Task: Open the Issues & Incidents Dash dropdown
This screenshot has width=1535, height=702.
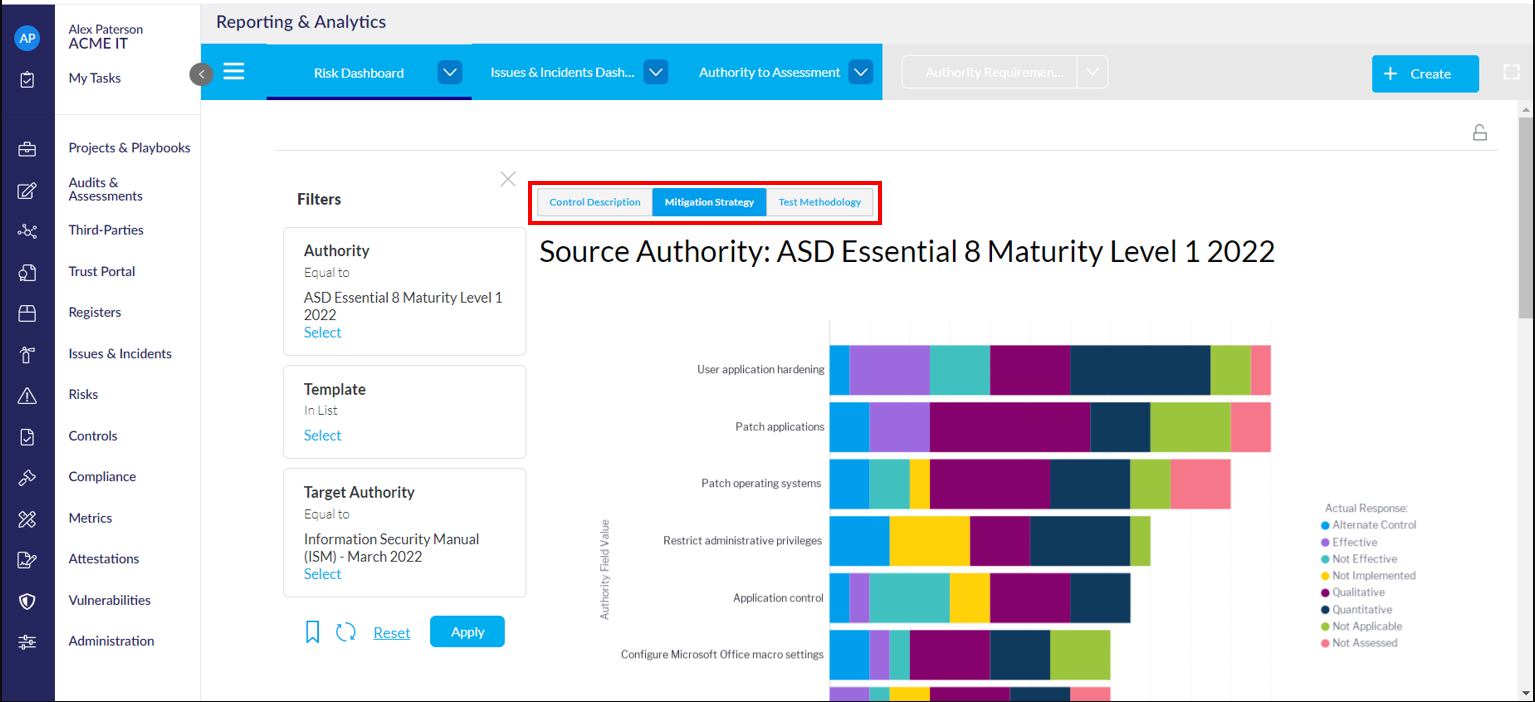Action: tap(655, 72)
